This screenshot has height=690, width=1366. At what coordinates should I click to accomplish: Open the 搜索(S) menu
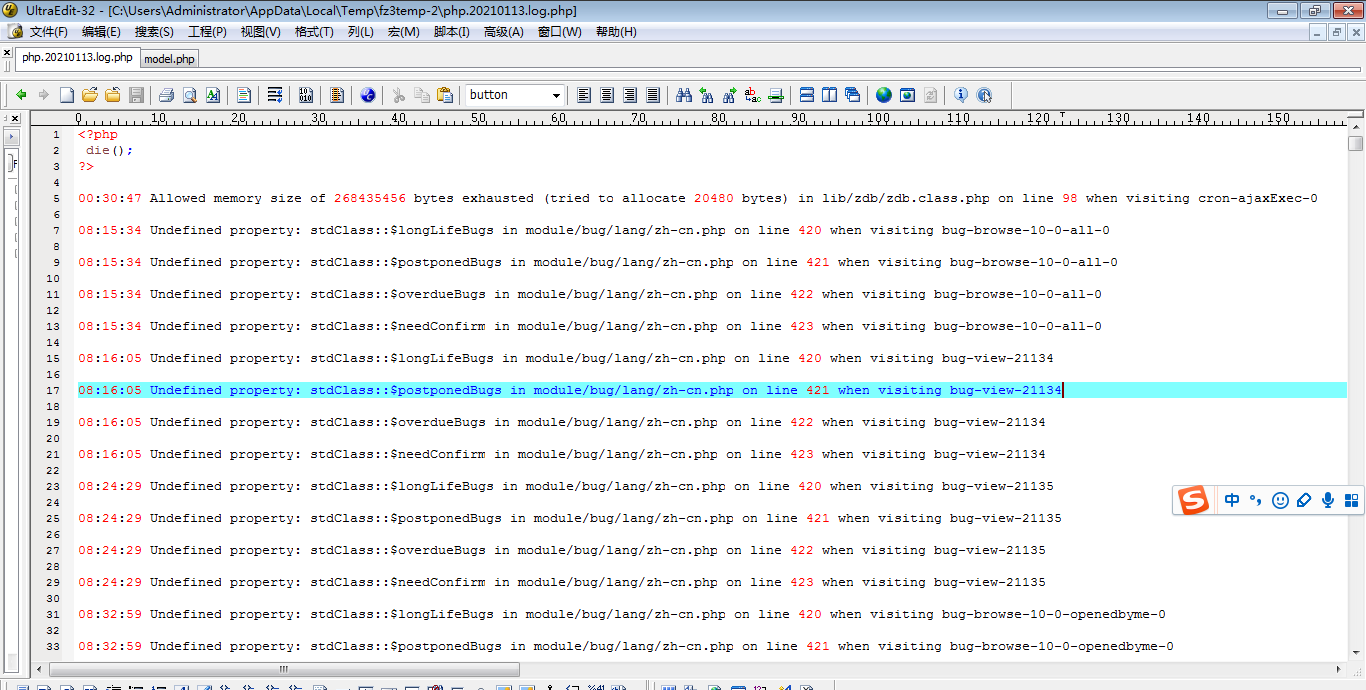tap(154, 32)
